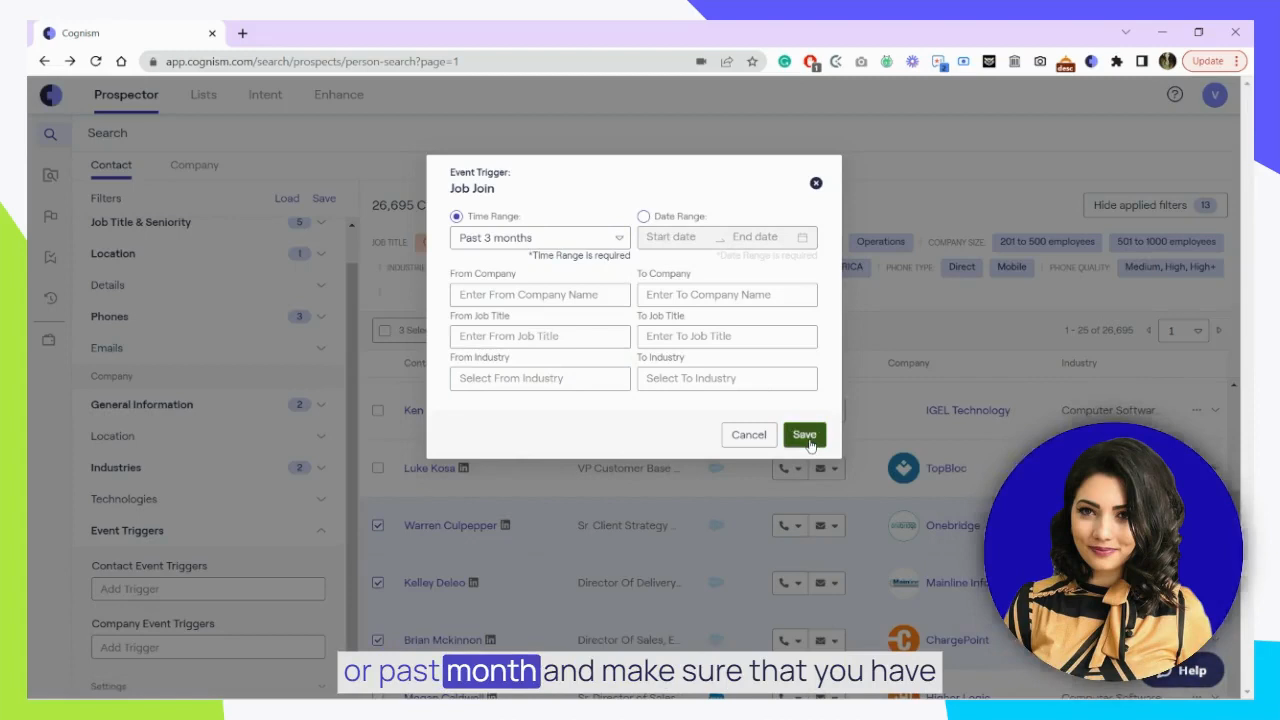The image size is (1280, 720).
Task: Open Kelley Deleo's LinkedIn icon
Action: [x=474, y=583]
